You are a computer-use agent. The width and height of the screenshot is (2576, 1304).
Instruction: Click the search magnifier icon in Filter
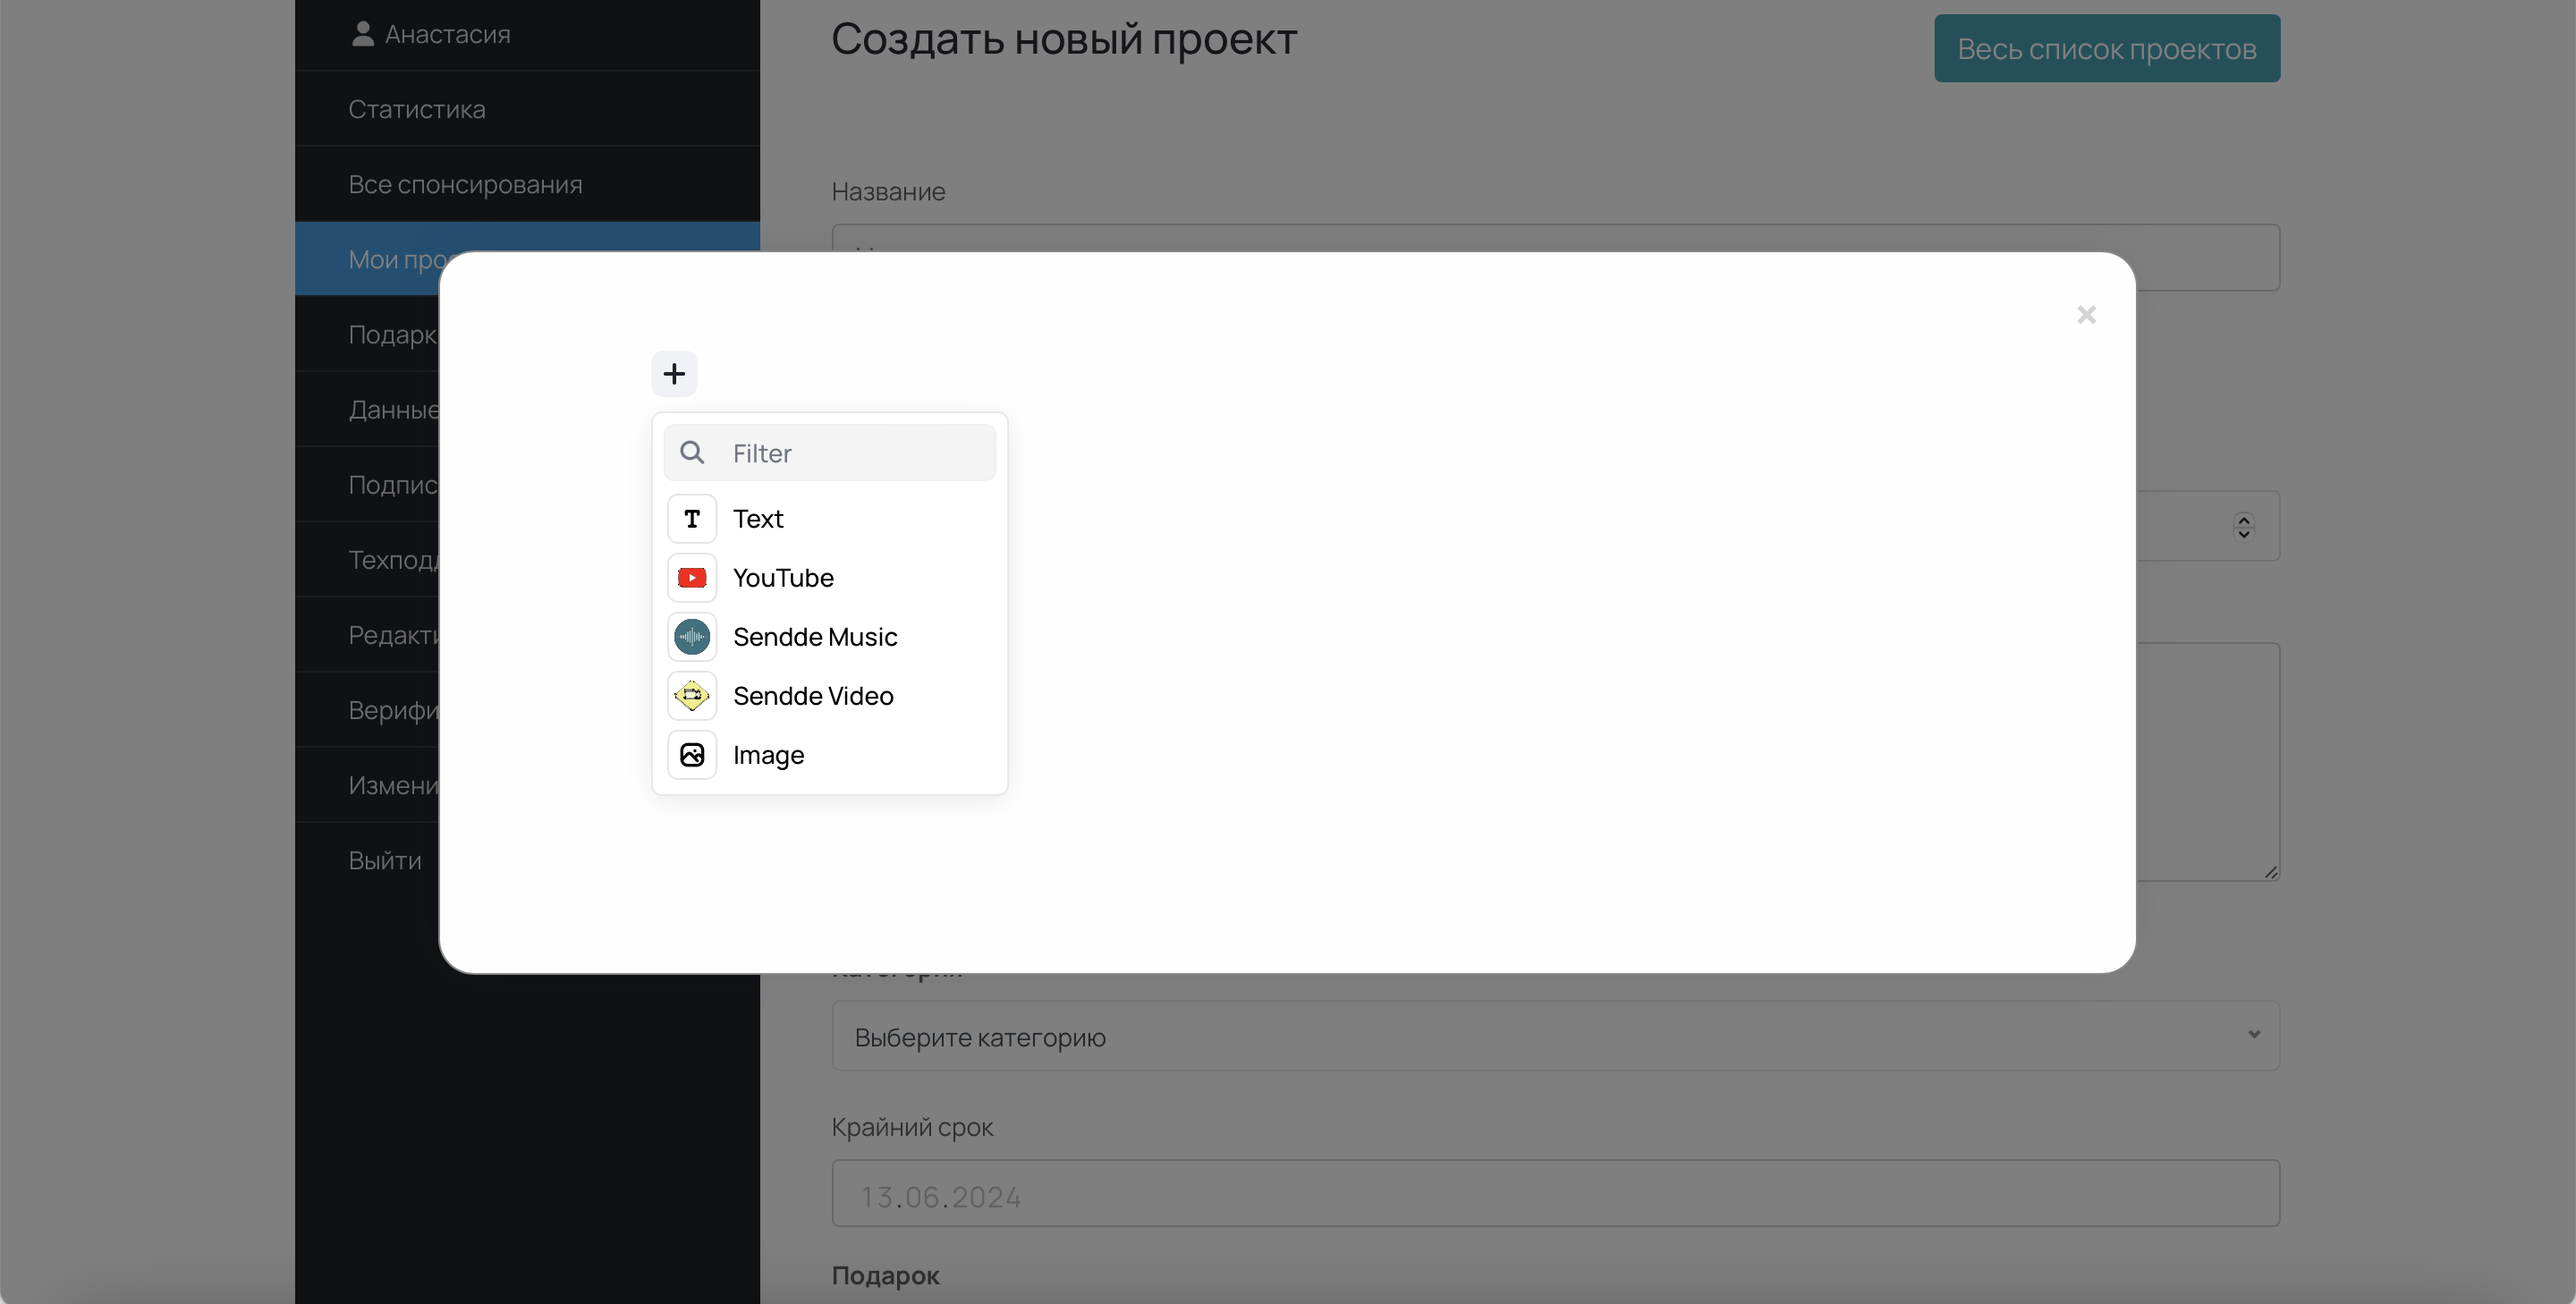tap(692, 453)
